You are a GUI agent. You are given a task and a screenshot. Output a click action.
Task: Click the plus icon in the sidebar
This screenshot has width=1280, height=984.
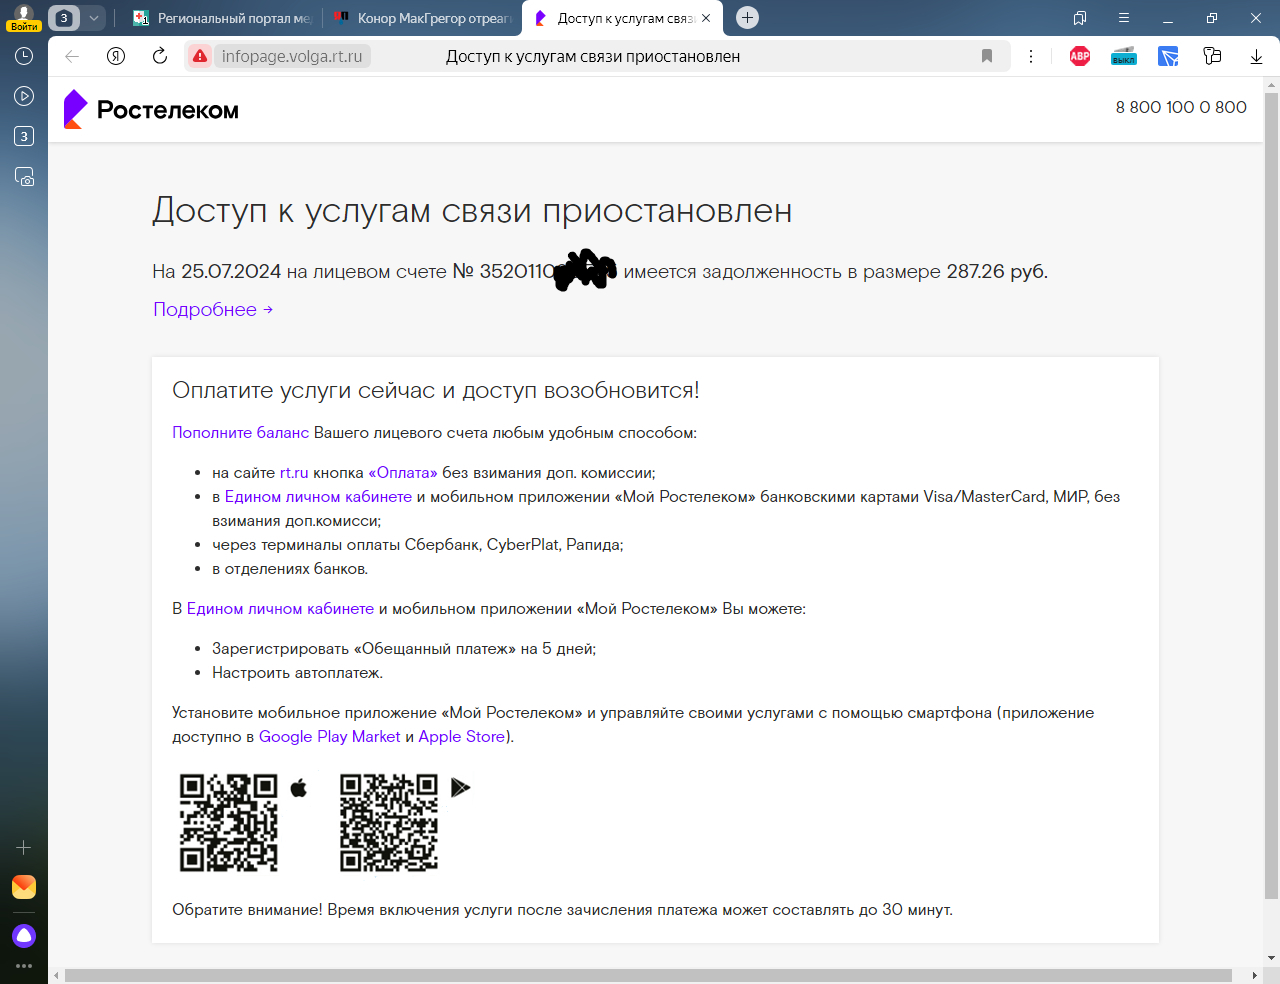coord(24,848)
